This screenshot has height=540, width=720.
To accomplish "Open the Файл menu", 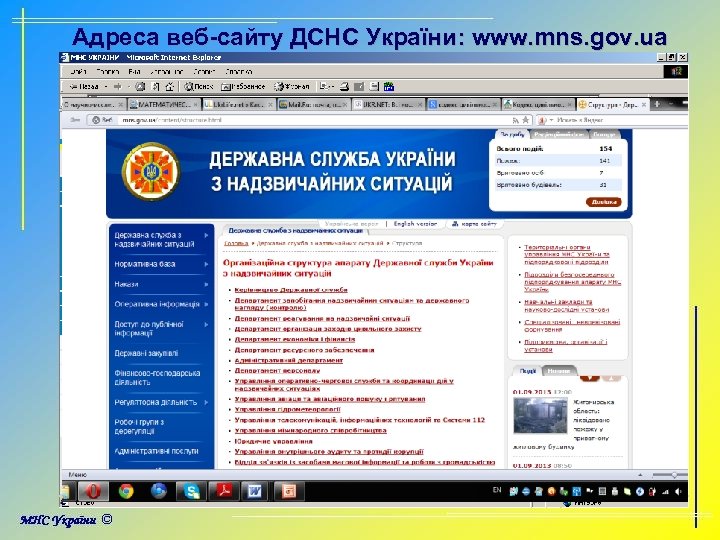I will click(x=79, y=72).
